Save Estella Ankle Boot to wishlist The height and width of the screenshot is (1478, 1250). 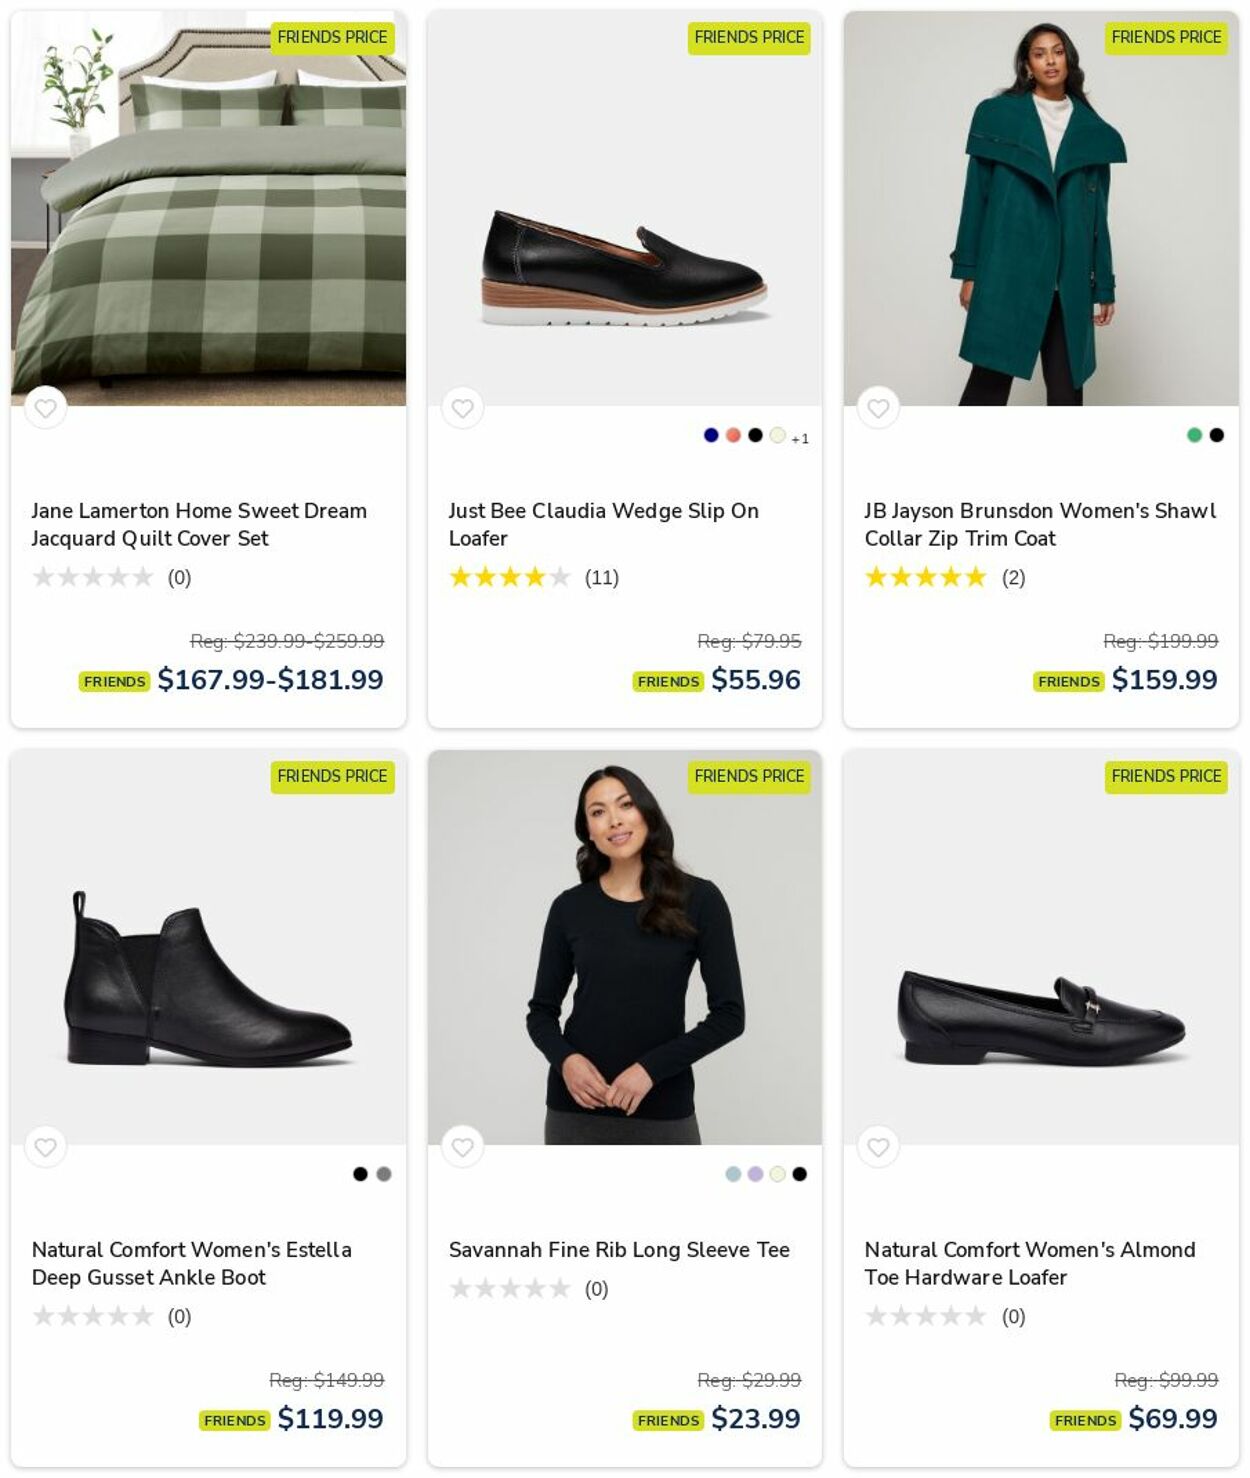[45, 1147]
